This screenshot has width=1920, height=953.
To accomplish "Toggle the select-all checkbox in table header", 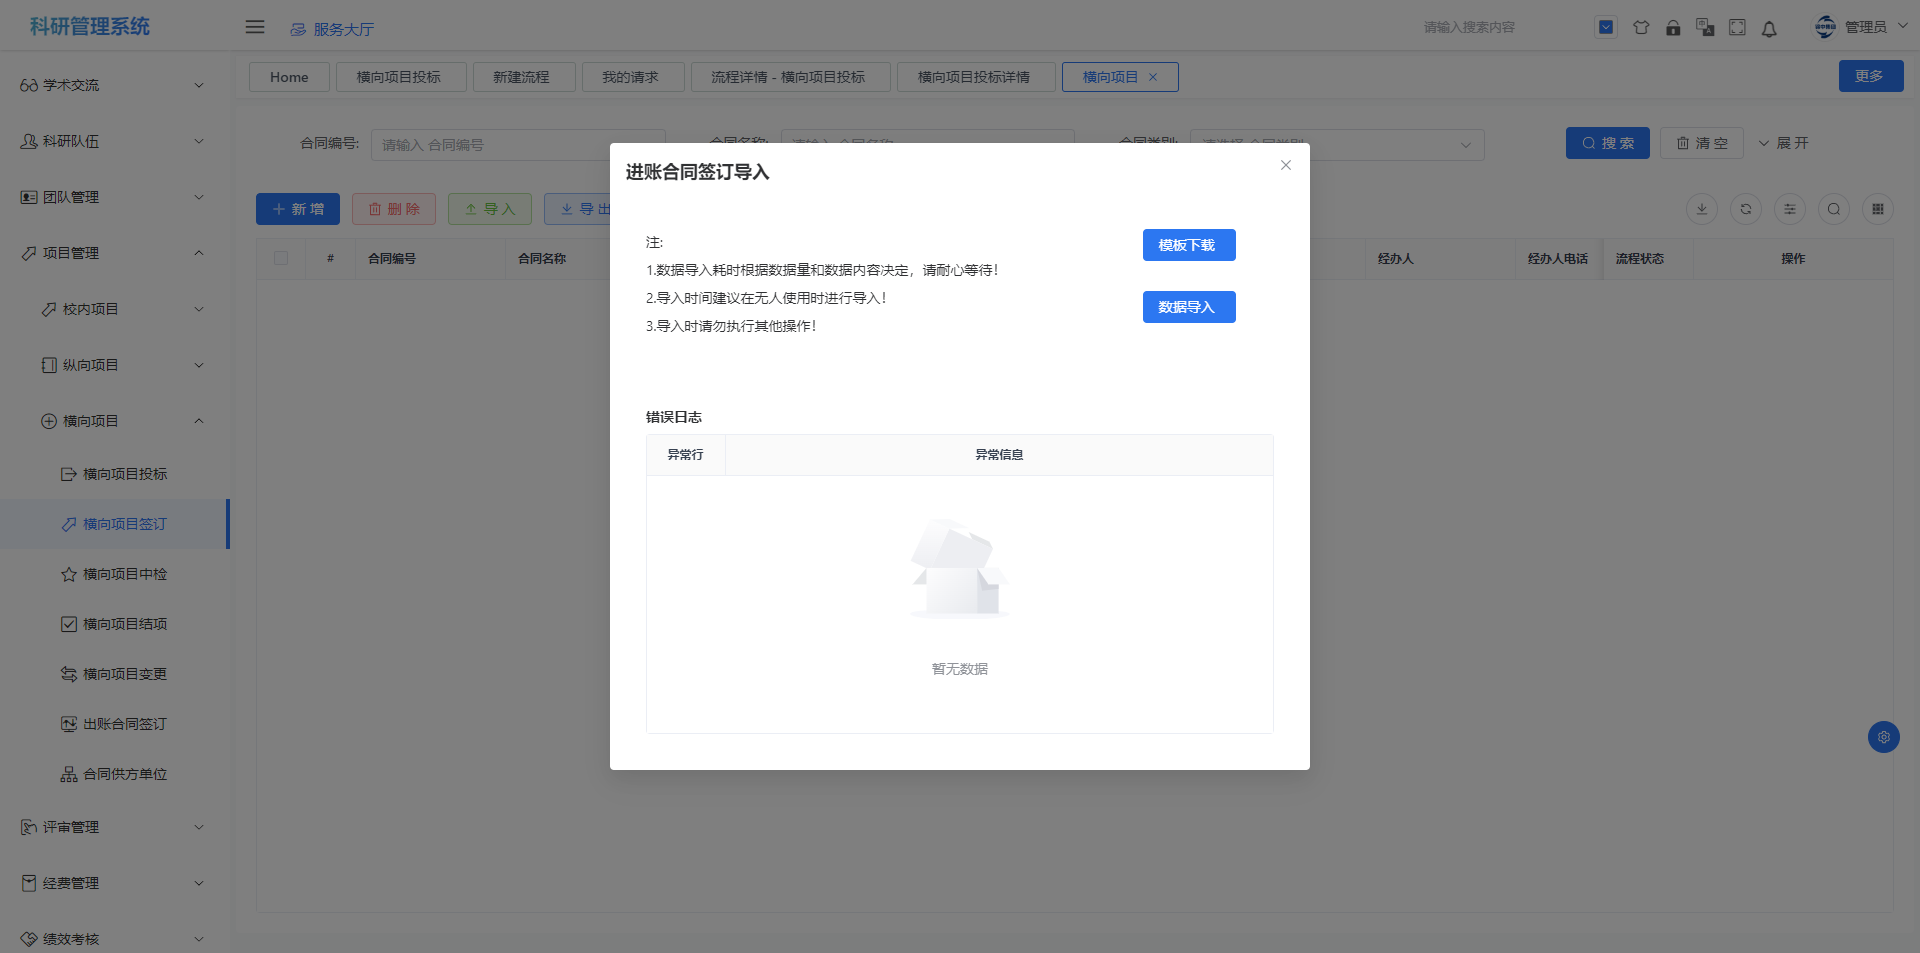I will point(281,258).
